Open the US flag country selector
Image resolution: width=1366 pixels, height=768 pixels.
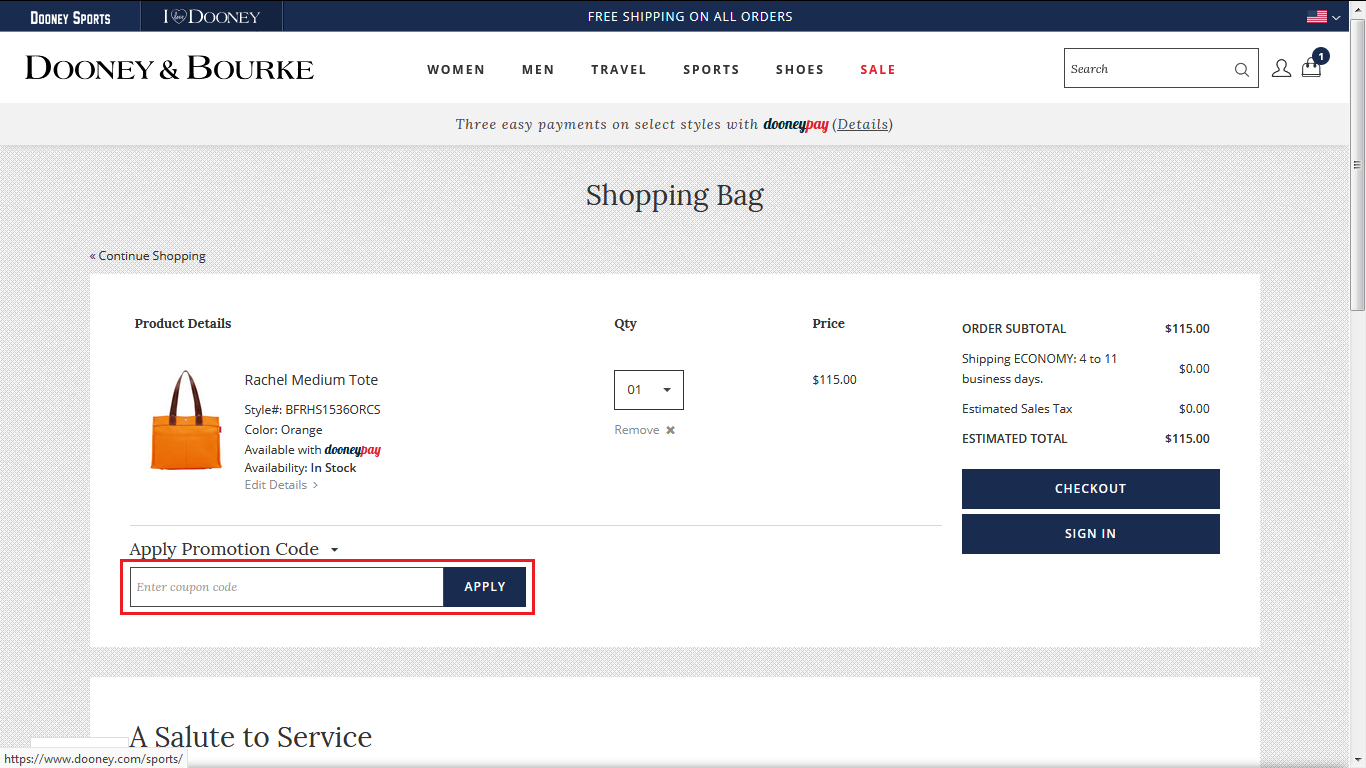[1323, 16]
